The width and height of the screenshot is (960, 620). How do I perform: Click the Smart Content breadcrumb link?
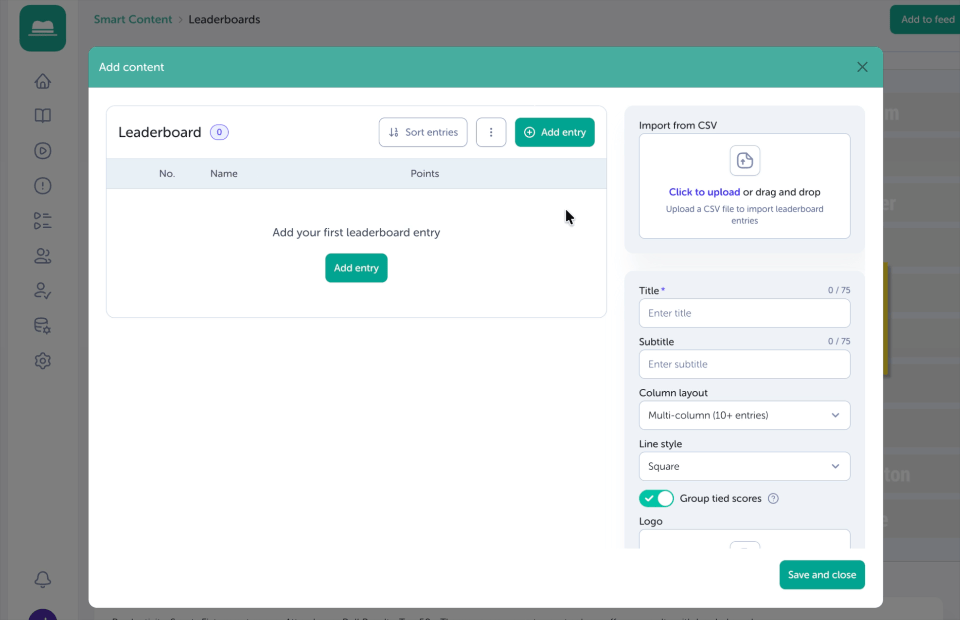click(133, 20)
